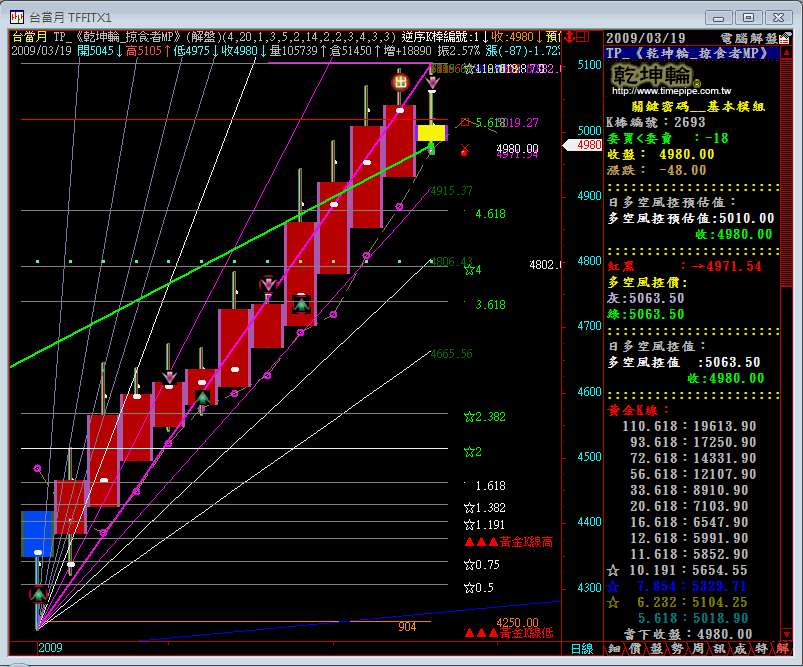This screenshot has width=803, height=667.
Task: Click the circled down-arrow signal mid-chart
Action: [x=268, y=283]
